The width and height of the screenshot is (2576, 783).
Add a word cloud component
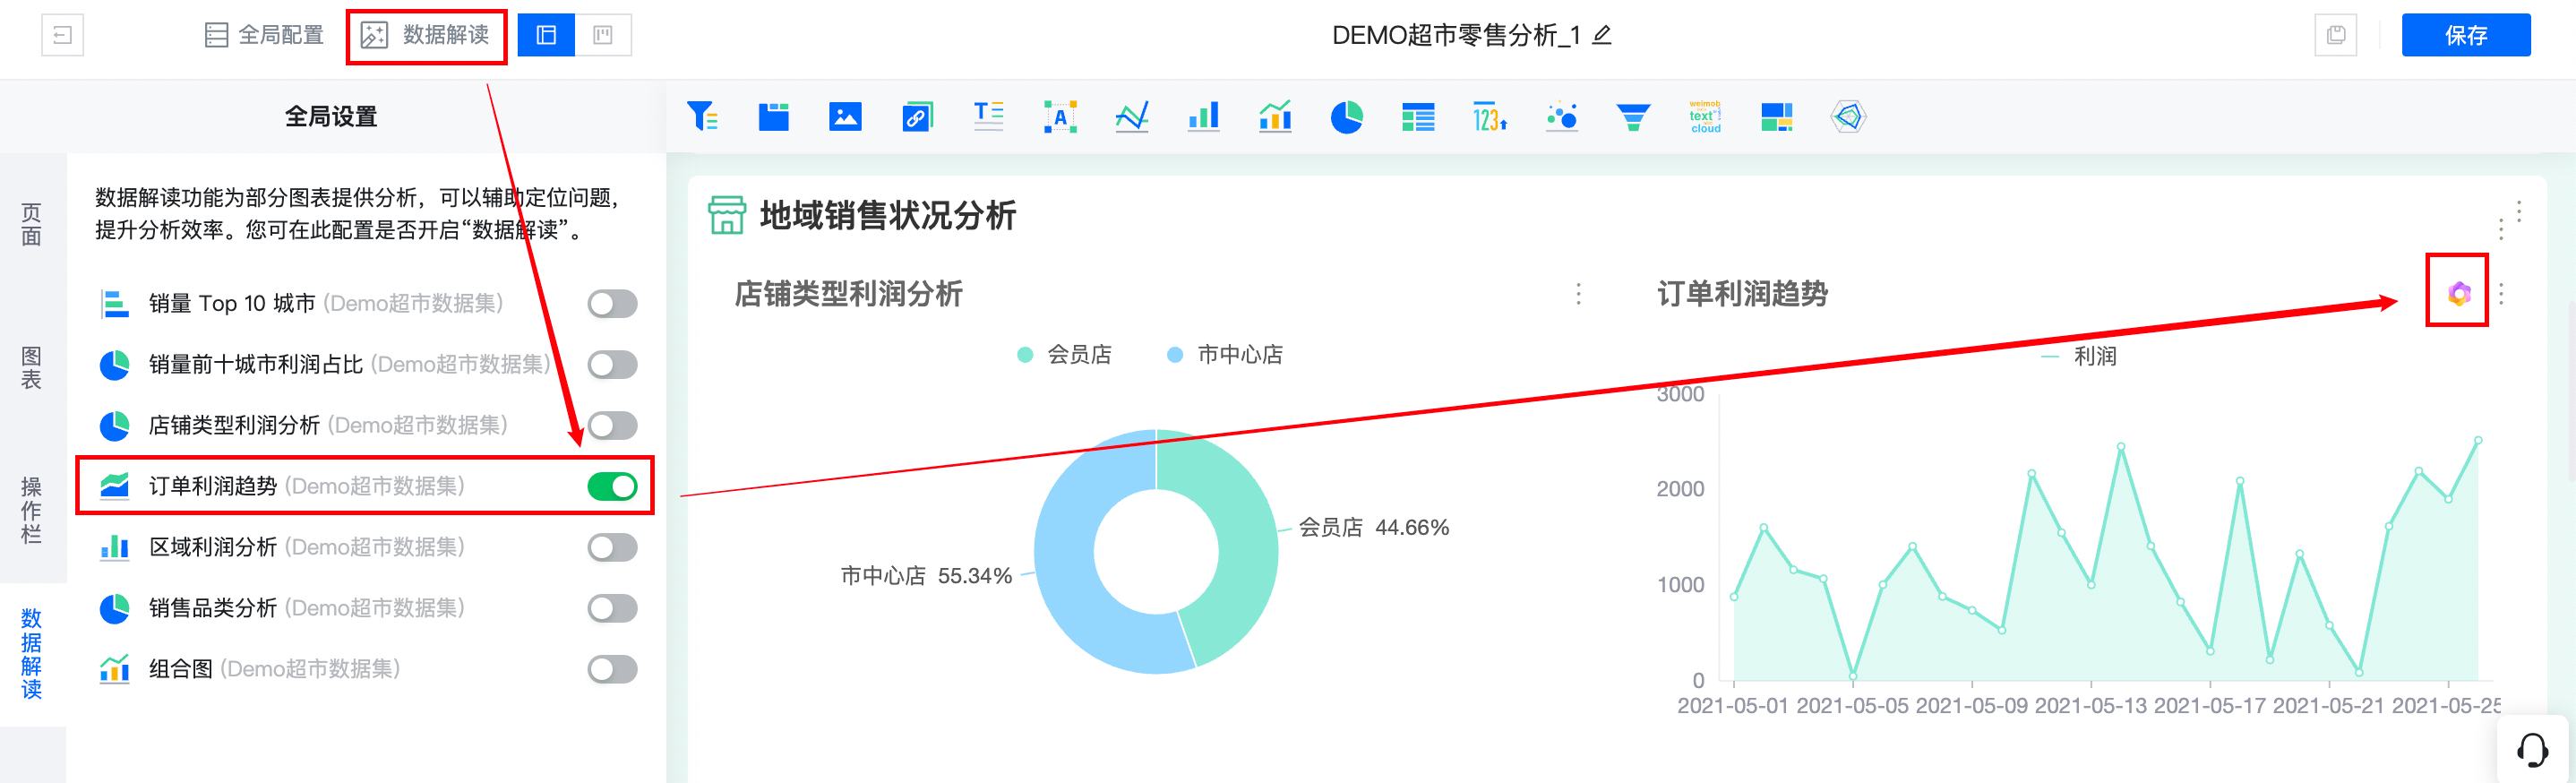coord(1705,117)
